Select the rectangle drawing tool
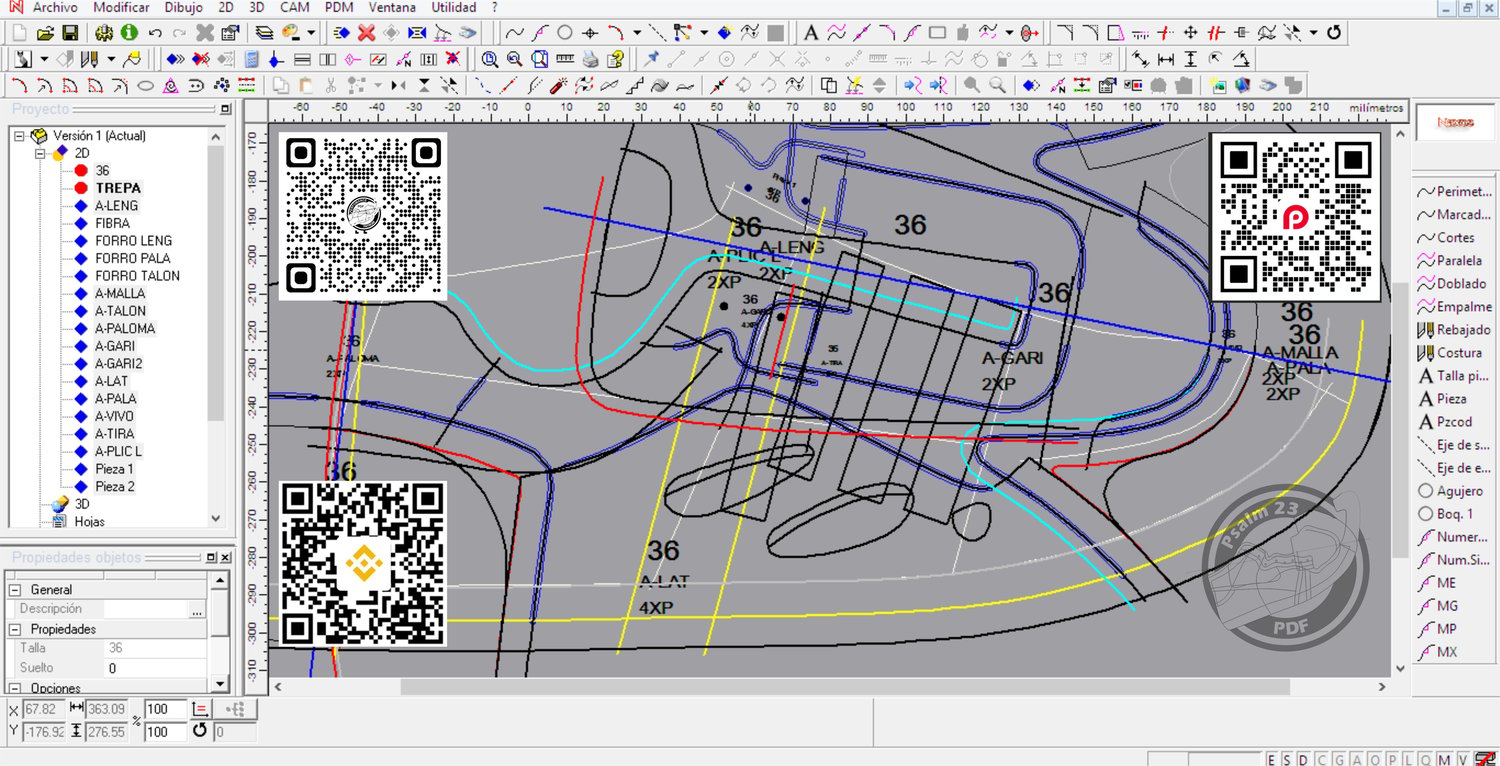Screen dimensions: 1500x766 (937, 33)
